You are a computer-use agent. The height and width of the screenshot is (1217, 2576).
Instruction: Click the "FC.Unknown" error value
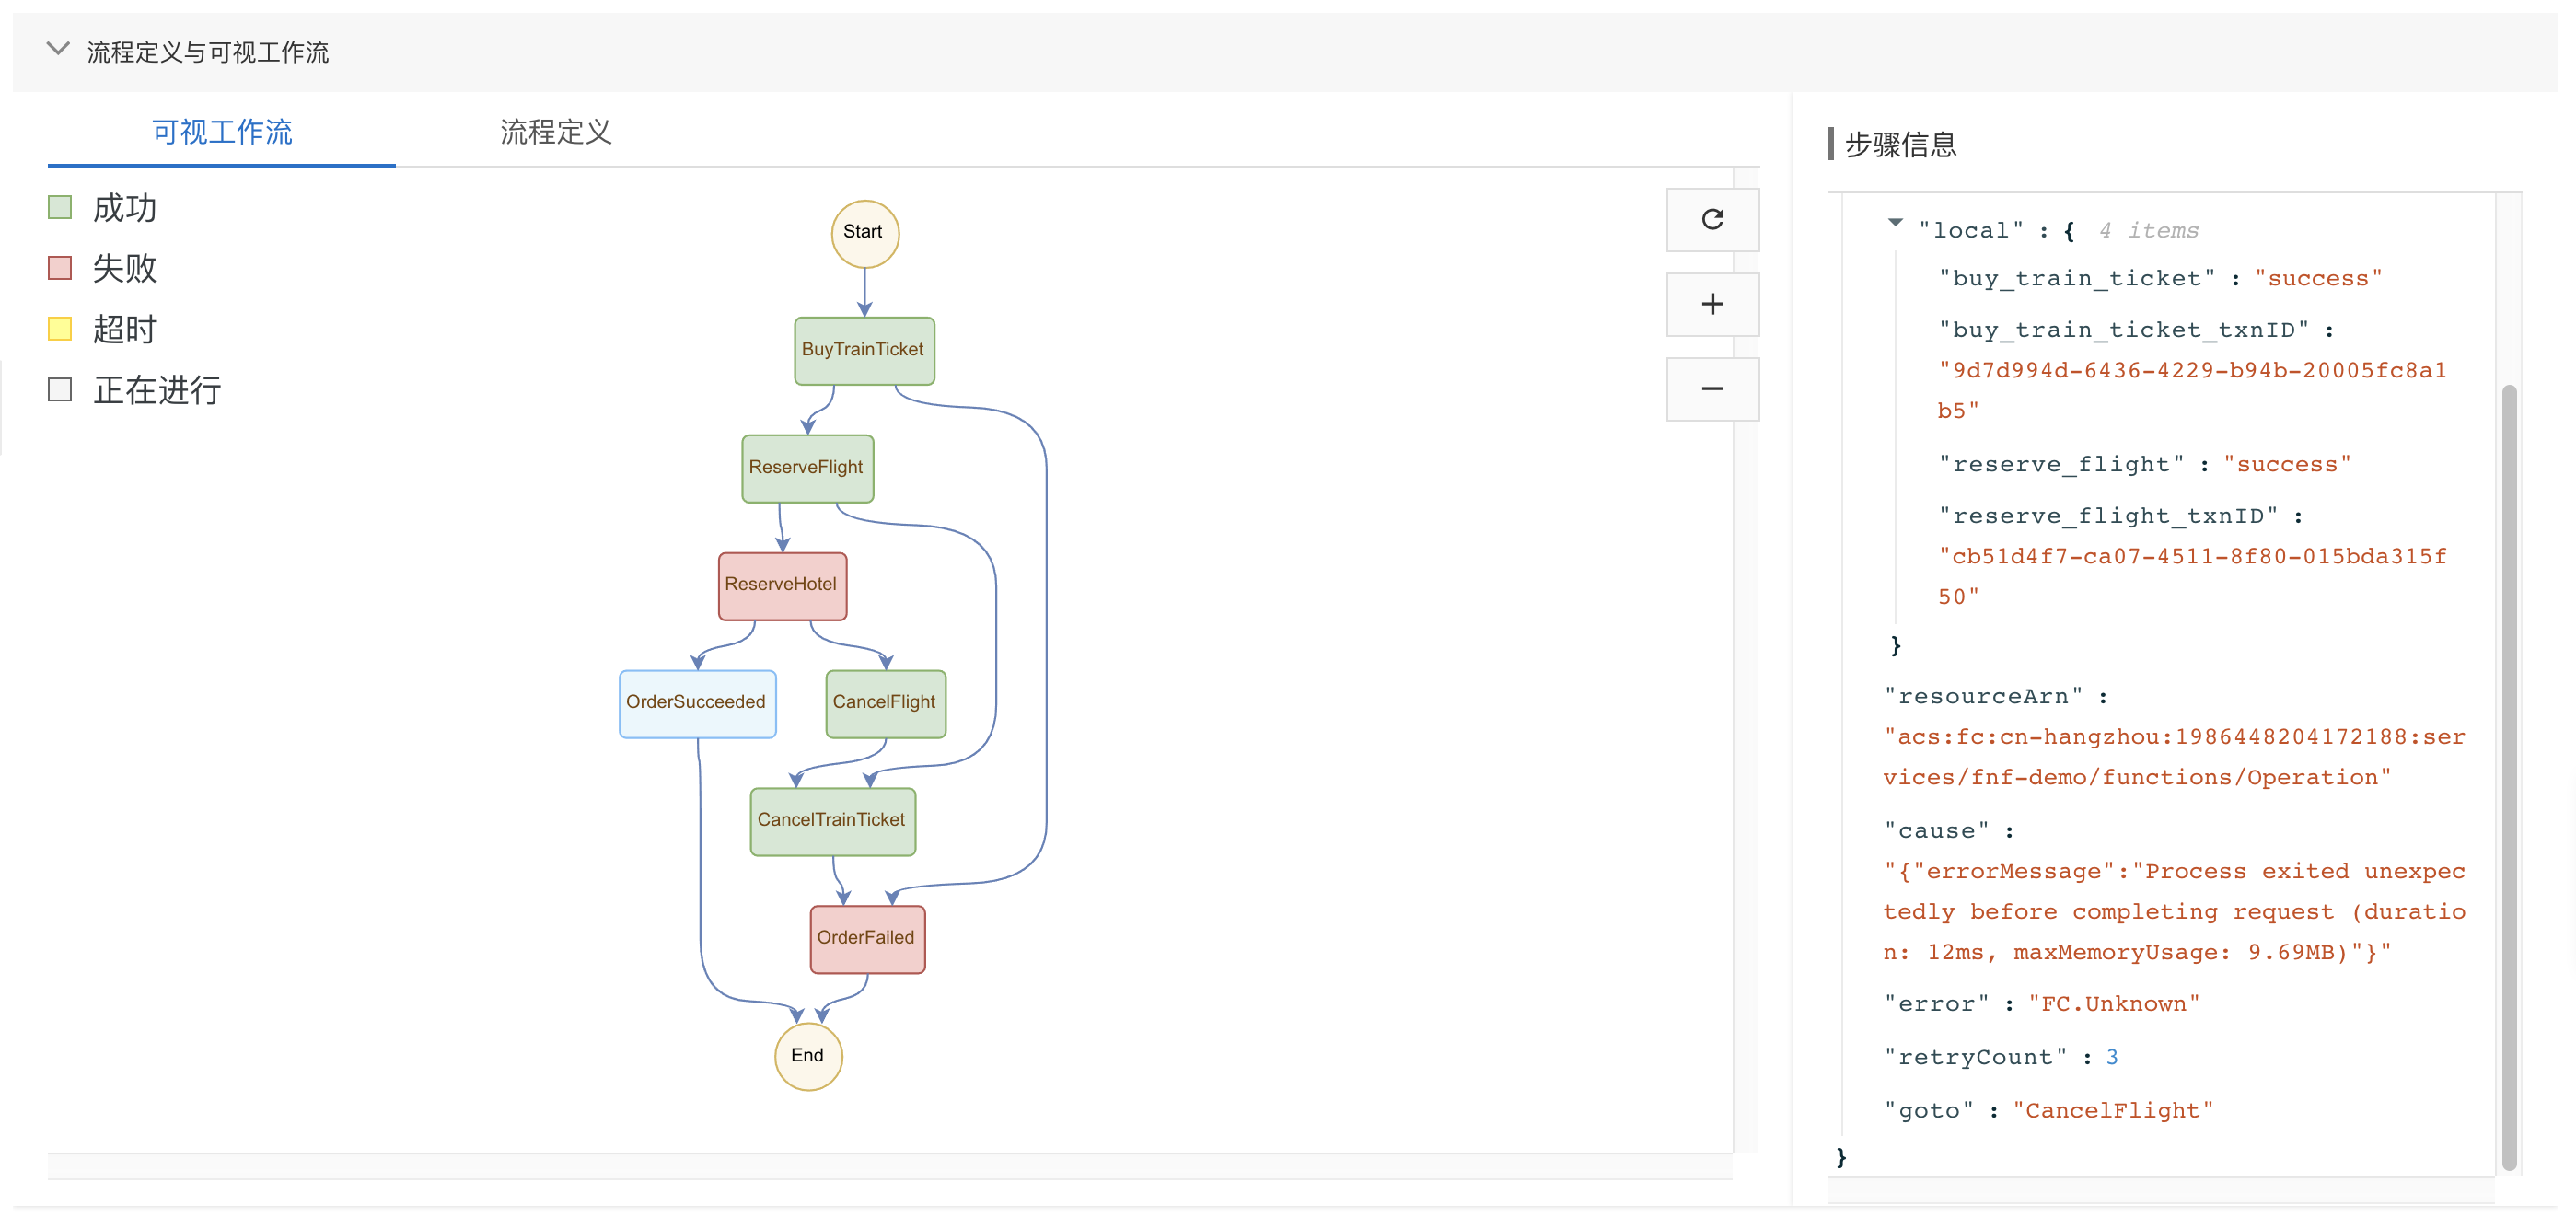(x=2113, y=1004)
